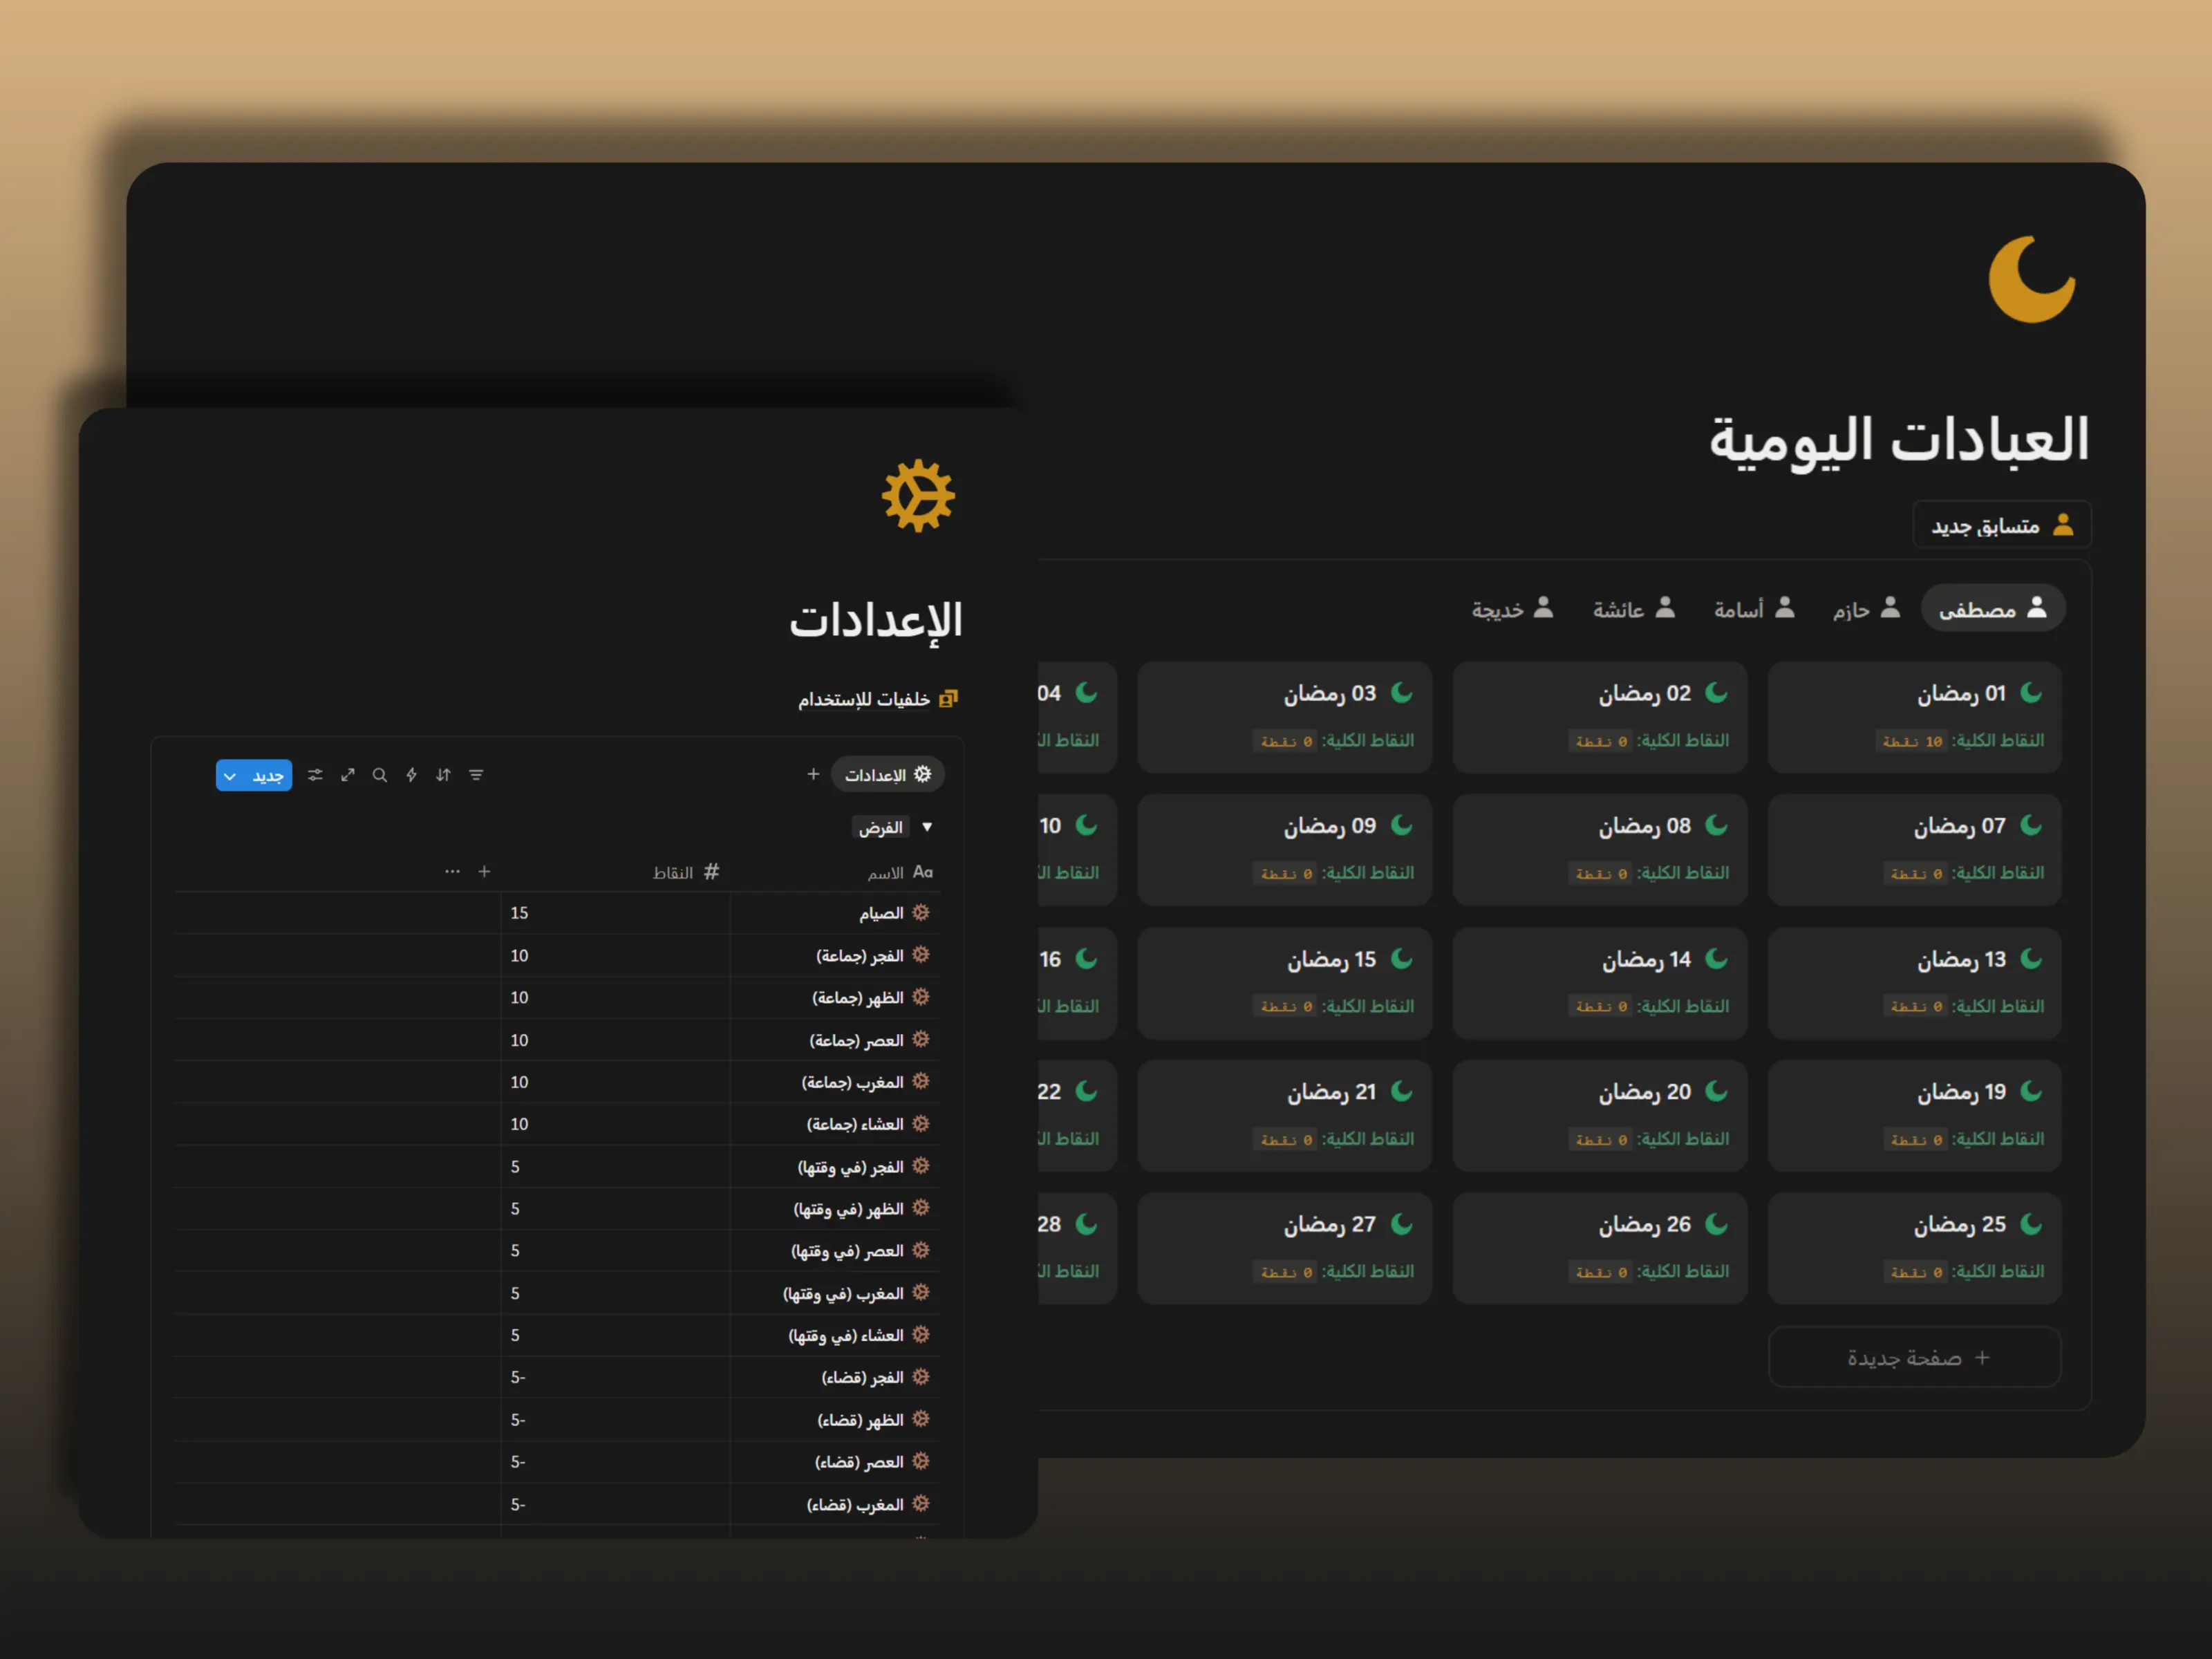Screen dimensions: 2212x1659
Task: Collapse the الفرض group triangle
Action: click(x=927, y=827)
